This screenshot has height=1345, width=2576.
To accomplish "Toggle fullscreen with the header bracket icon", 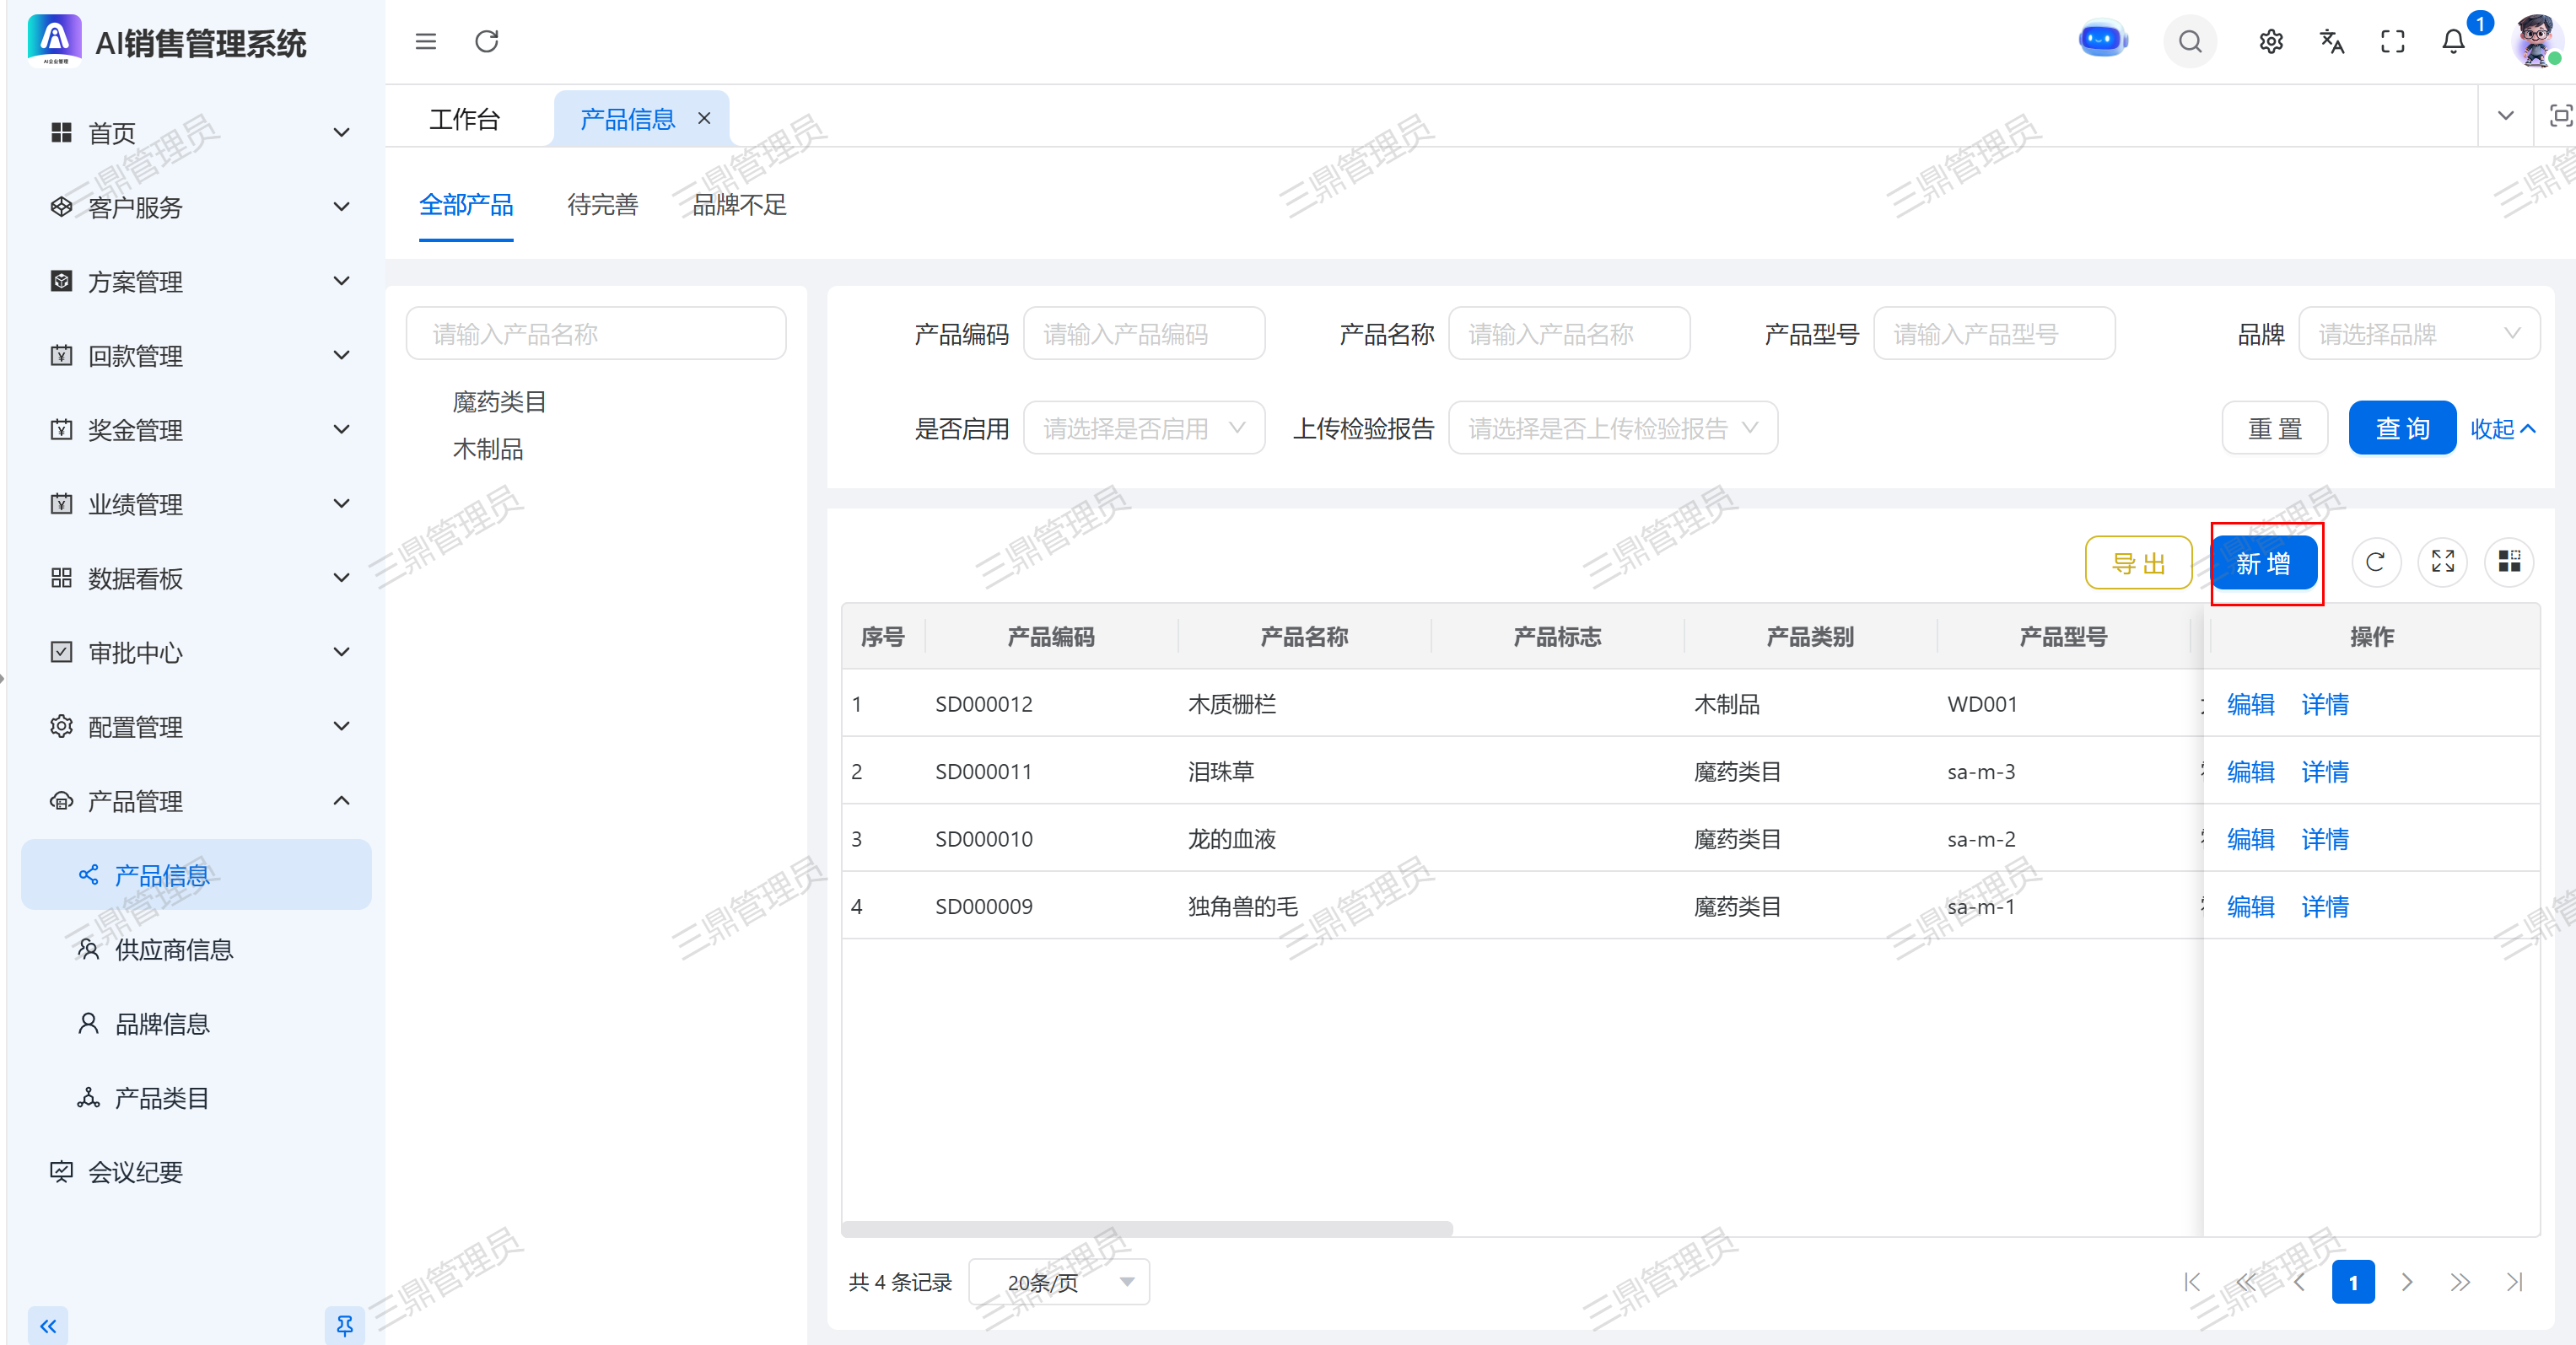I will pyautogui.click(x=2392, y=41).
